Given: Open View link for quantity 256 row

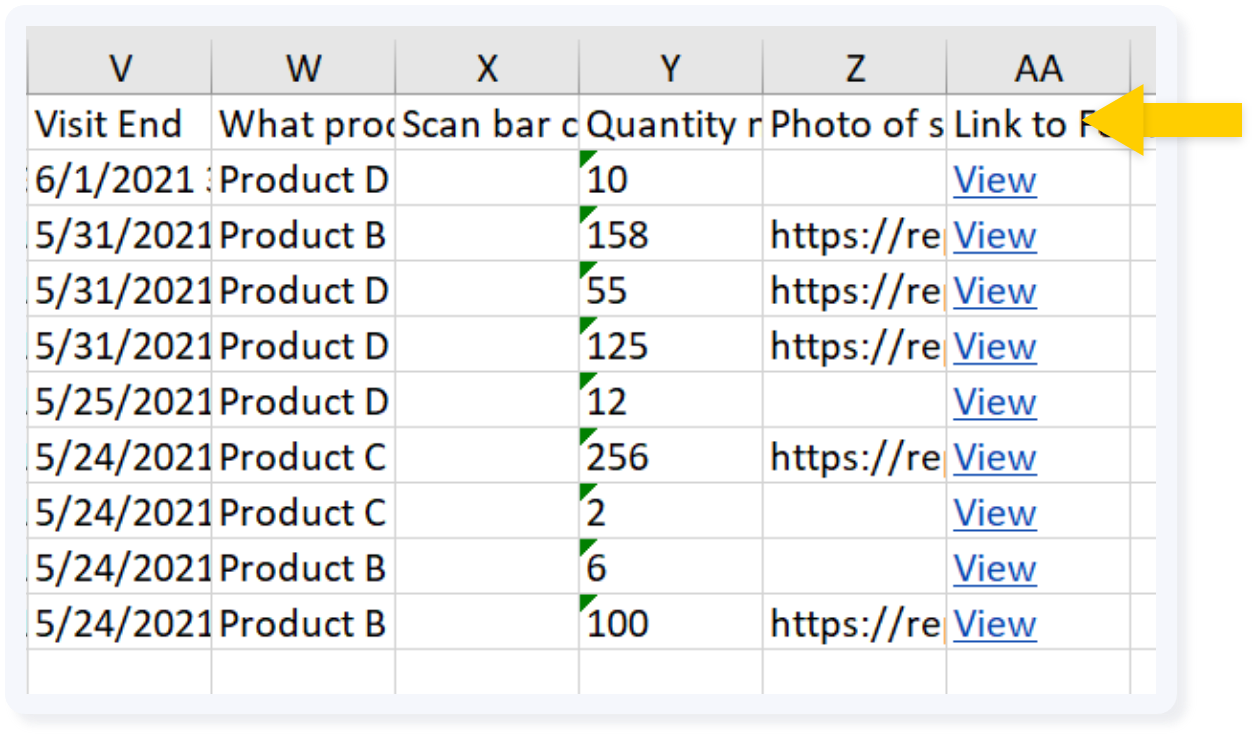Looking at the screenshot, I should (994, 458).
